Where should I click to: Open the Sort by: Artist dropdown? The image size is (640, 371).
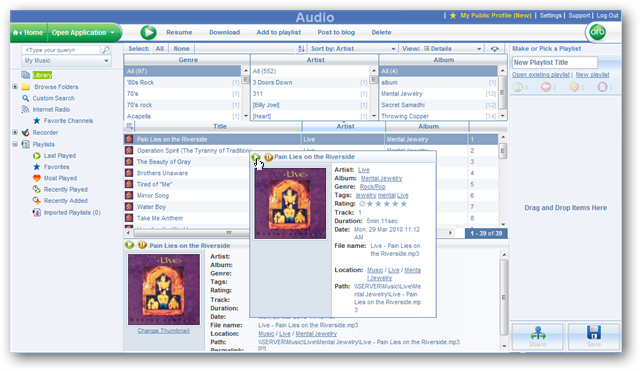[353, 49]
